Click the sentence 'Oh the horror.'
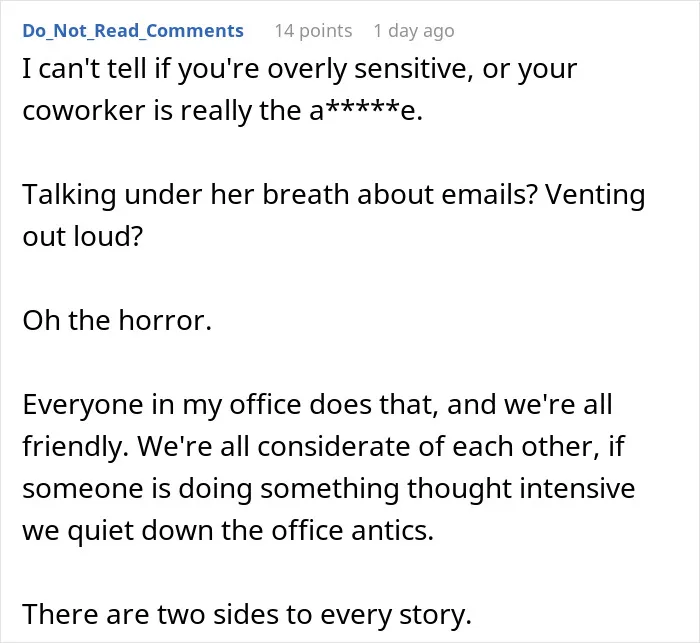 point(117,321)
